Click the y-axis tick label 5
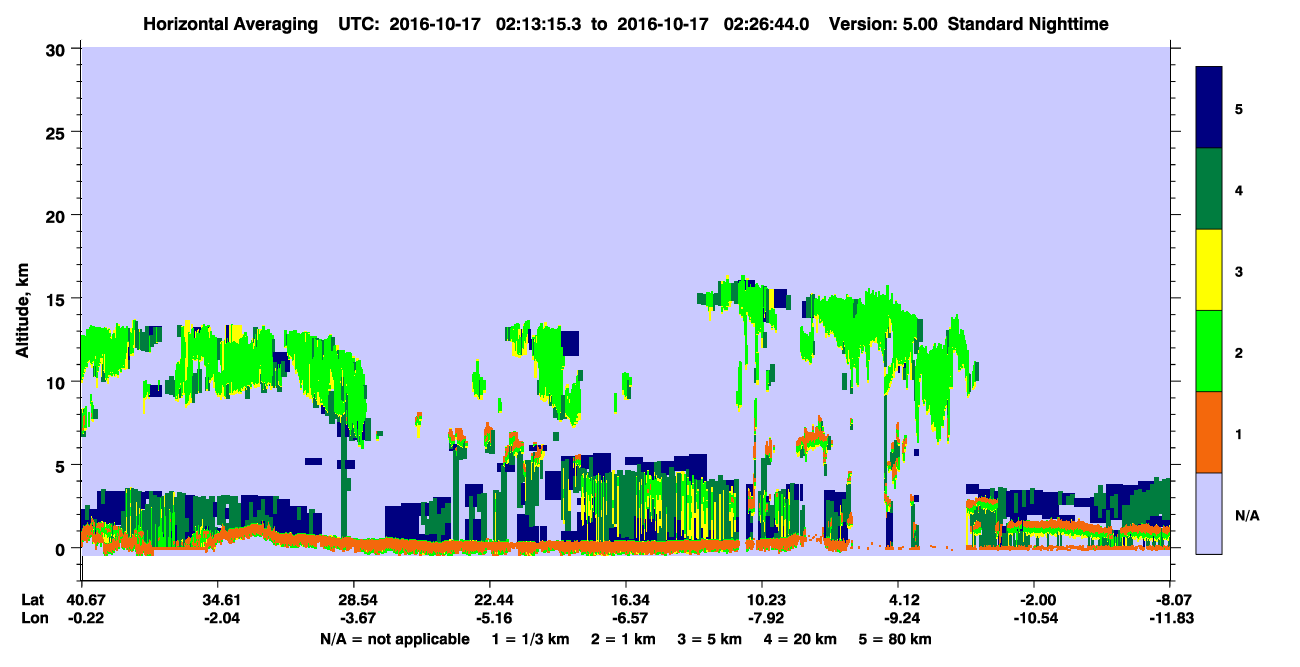1300x667 pixels. pyautogui.click(x=63, y=465)
